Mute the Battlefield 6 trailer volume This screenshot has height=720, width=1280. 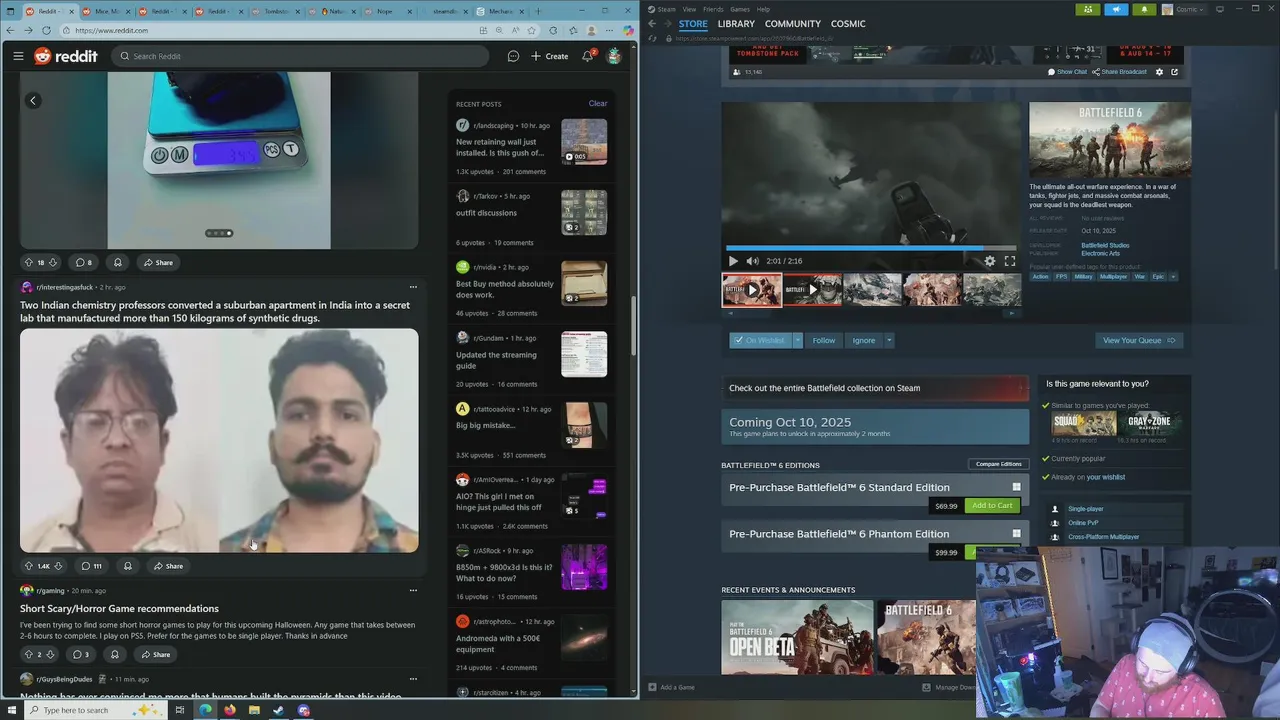pos(752,261)
